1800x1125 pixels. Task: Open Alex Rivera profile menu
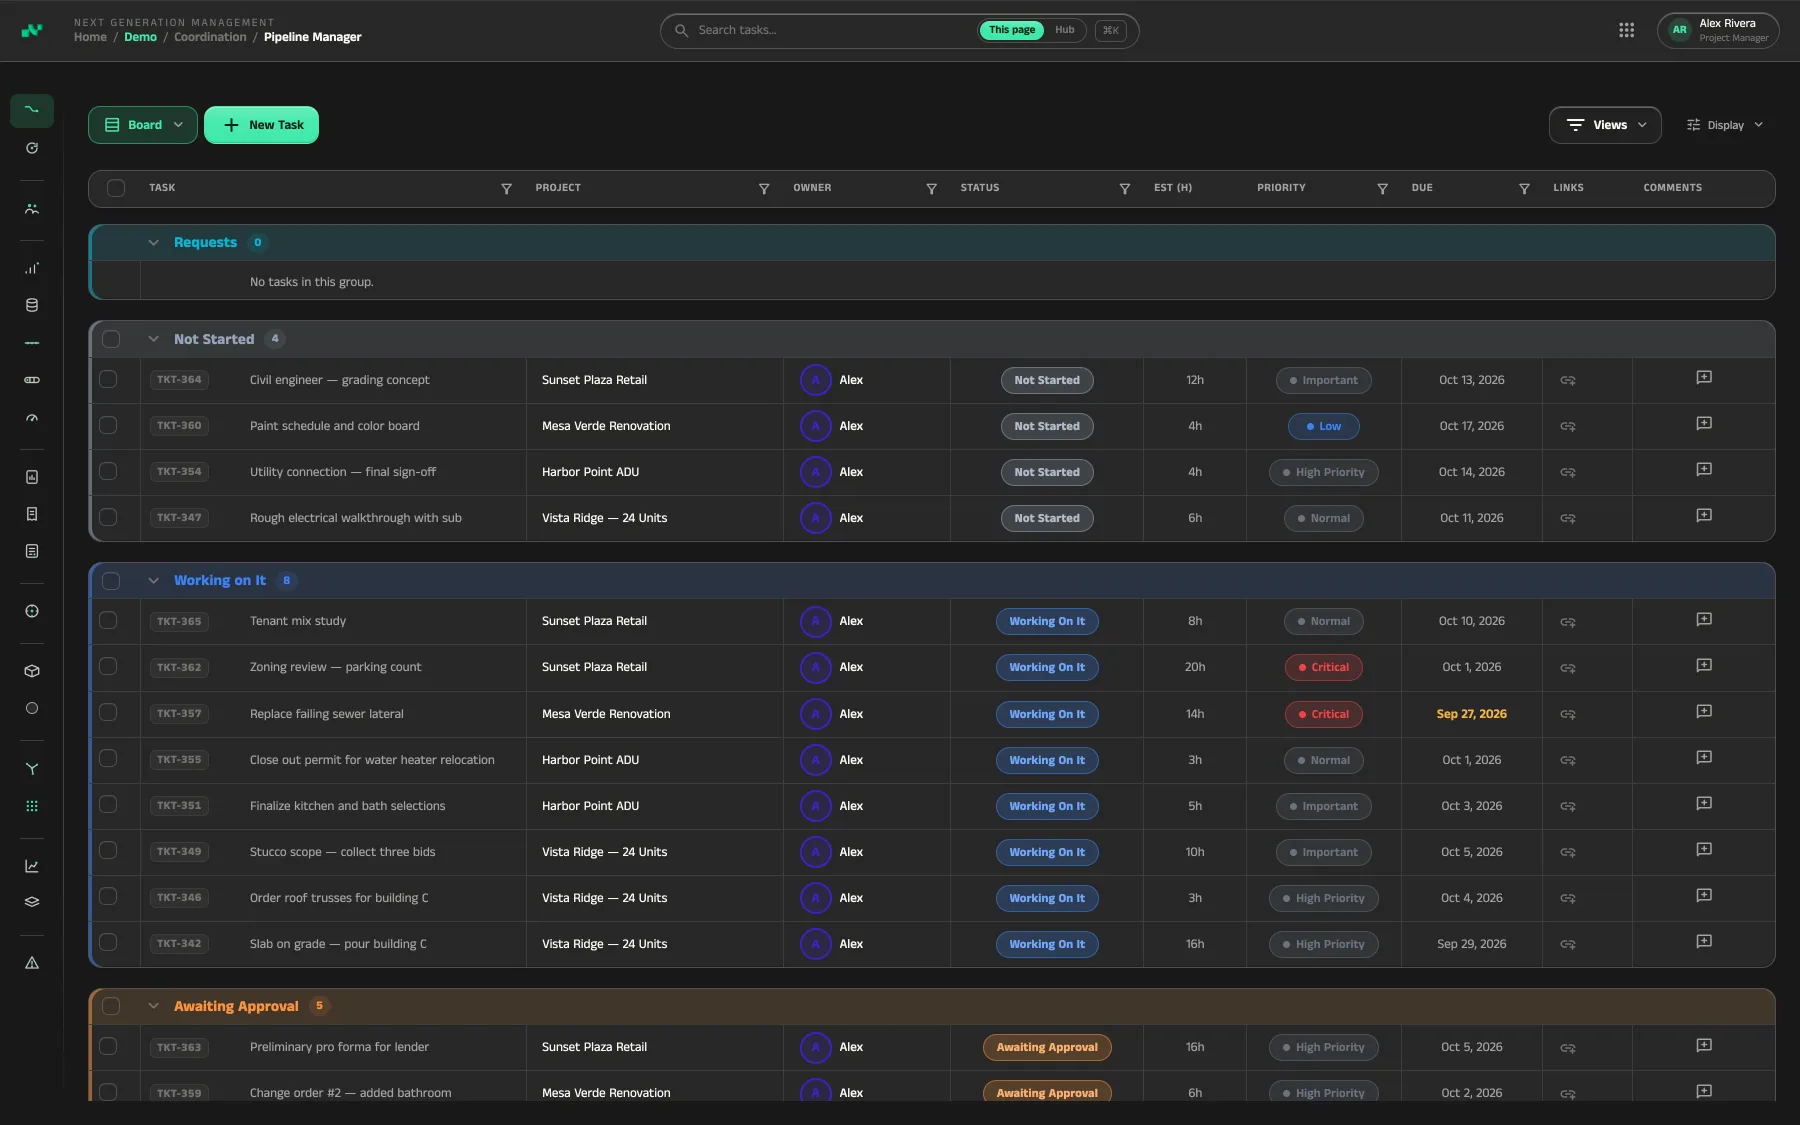(x=1718, y=30)
